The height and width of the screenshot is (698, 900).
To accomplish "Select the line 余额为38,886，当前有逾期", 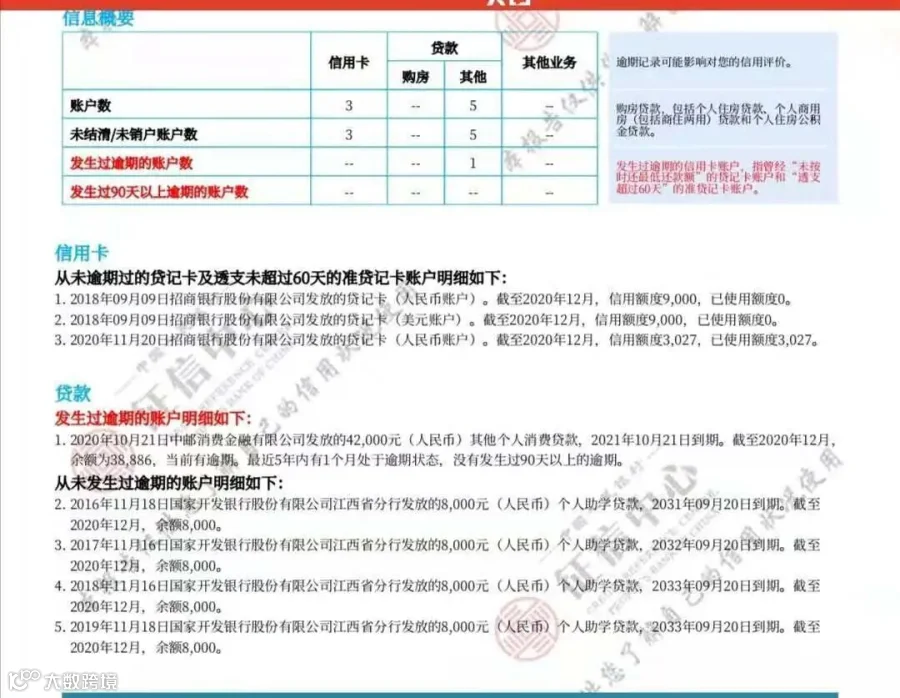I will tap(347, 460).
